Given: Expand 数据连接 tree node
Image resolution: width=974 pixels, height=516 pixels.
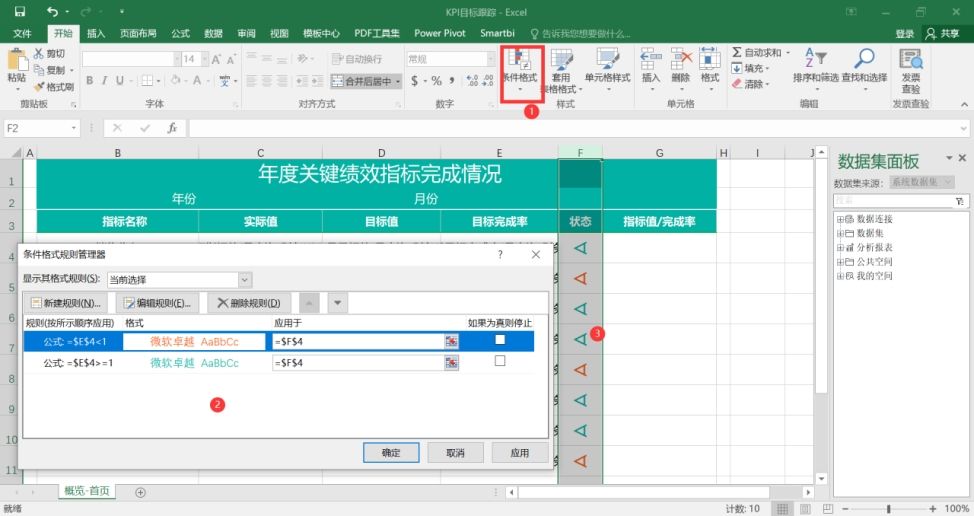Looking at the screenshot, I should pyautogui.click(x=840, y=219).
